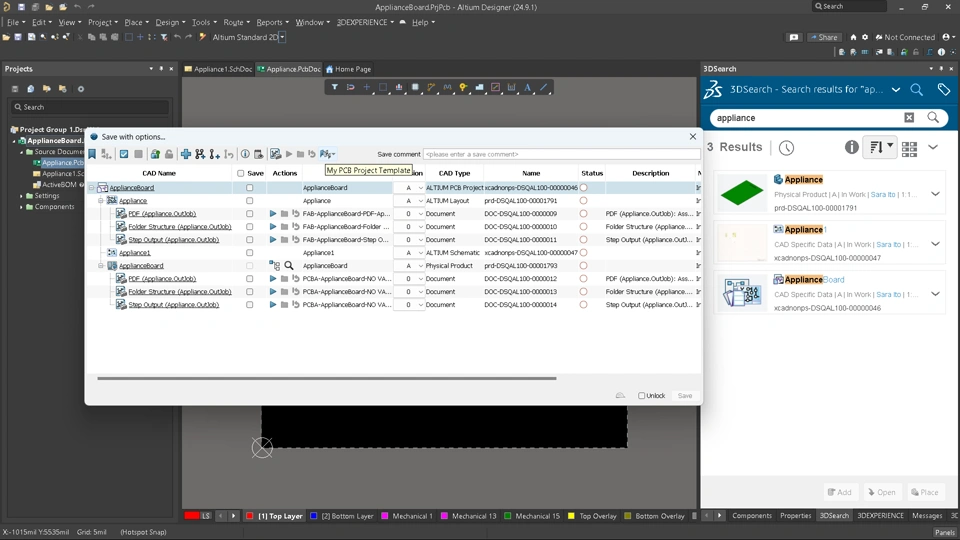960x540 pixels.
Task: Click the Save comment input field
Action: (561, 154)
